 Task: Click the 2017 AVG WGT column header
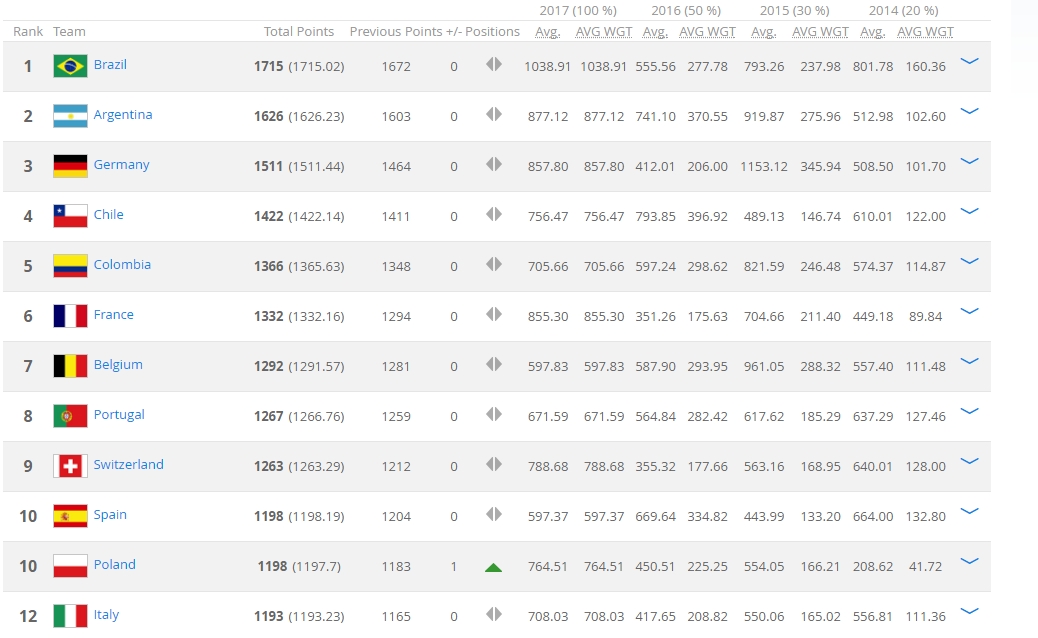click(603, 32)
